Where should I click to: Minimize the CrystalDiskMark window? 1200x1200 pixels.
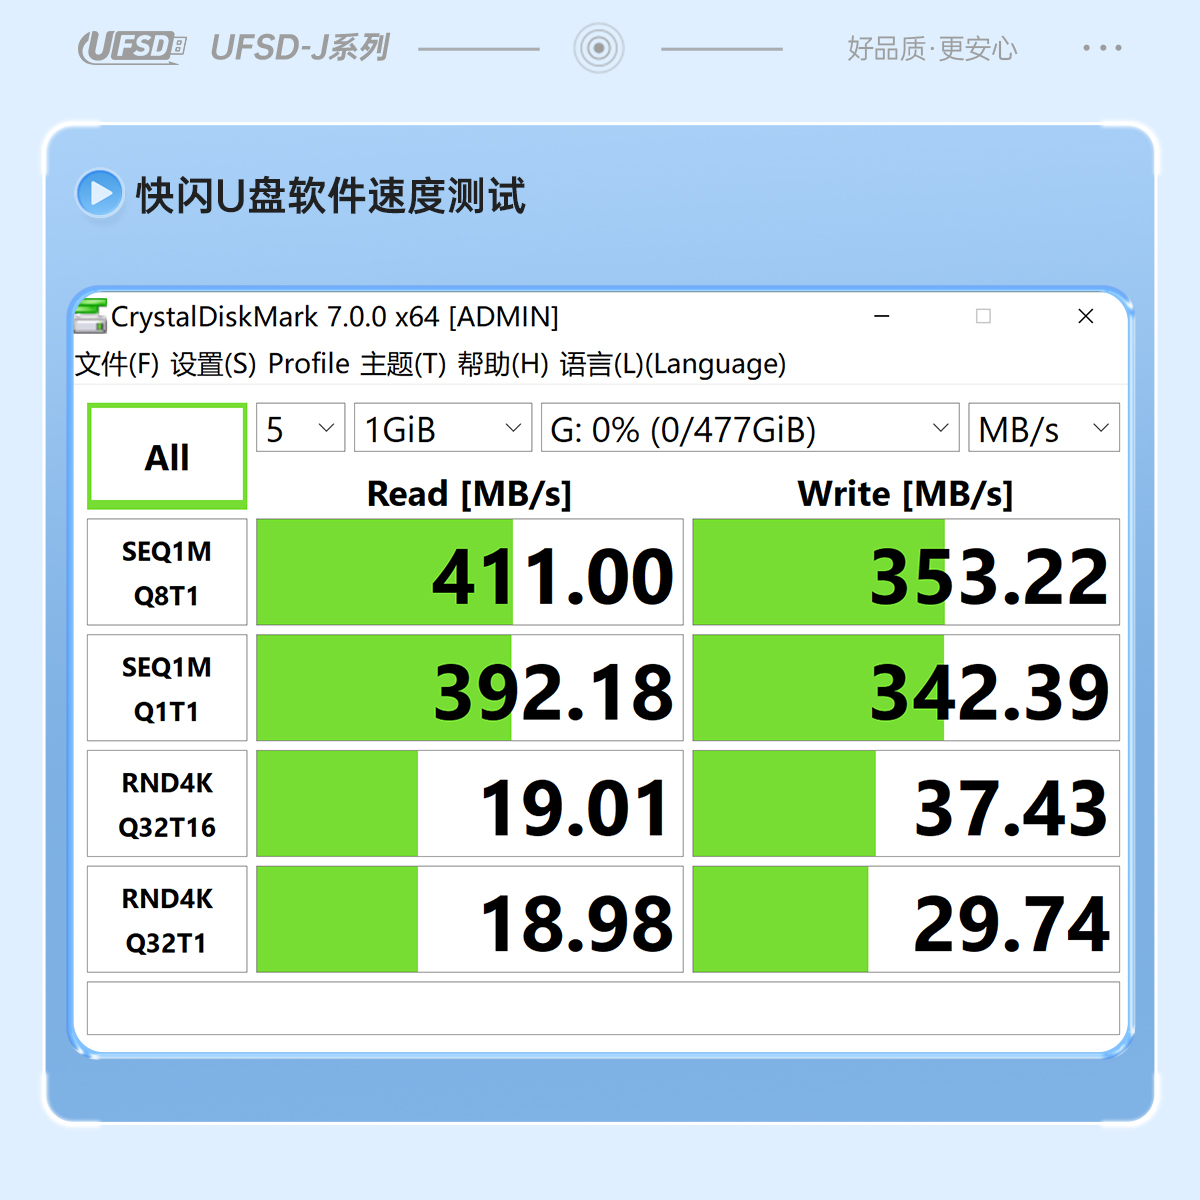tap(882, 316)
